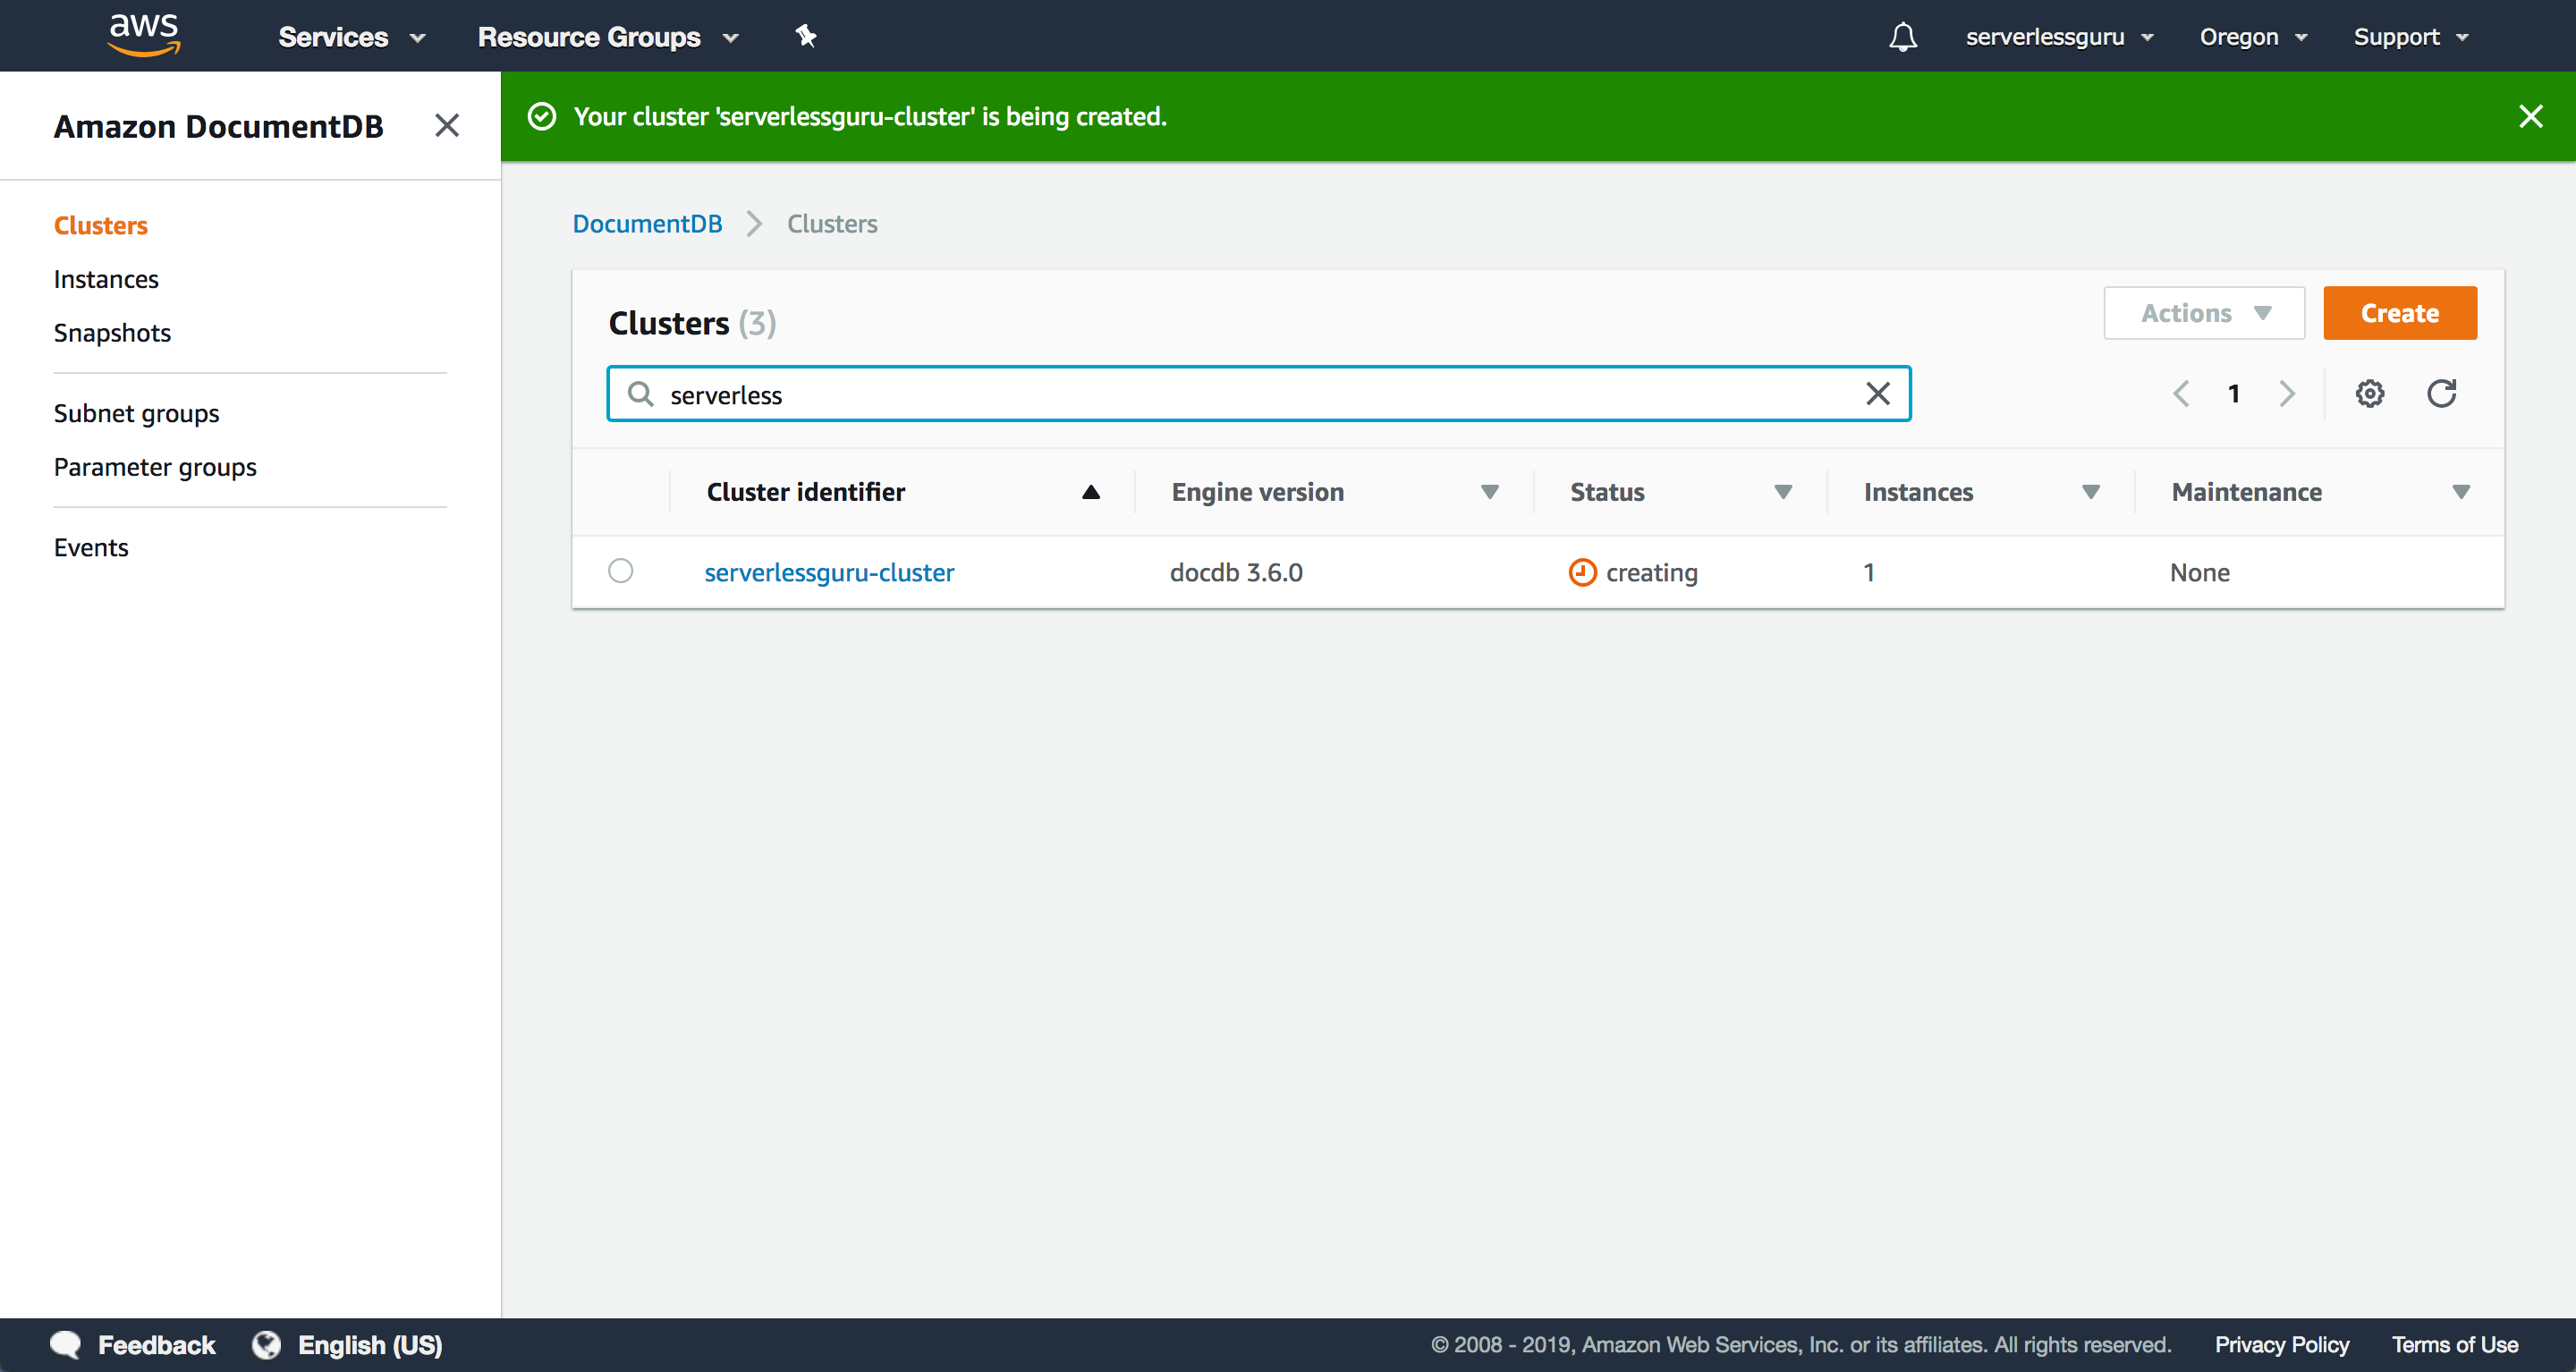The width and height of the screenshot is (2576, 1372).
Task: Select the serverlessguru-cluster radio button
Action: pyautogui.click(x=620, y=571)
